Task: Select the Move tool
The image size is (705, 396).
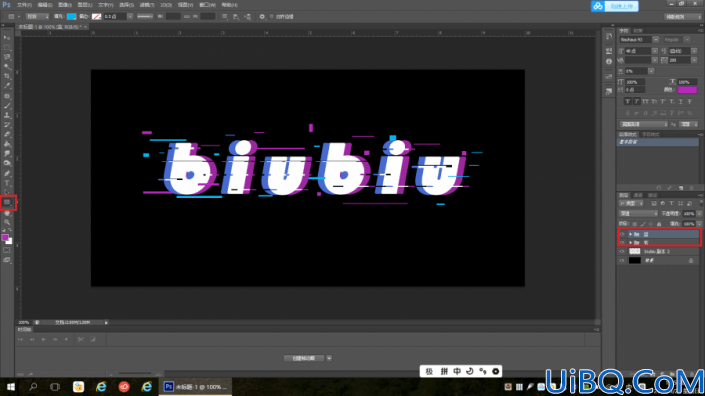Action: click(7, 37)
